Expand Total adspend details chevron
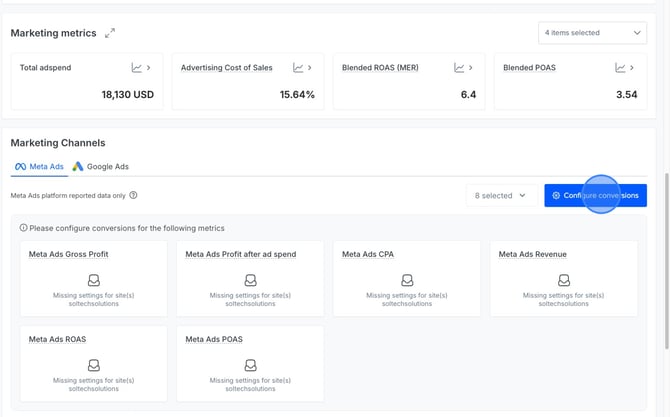Image resolution: width=670 pixels, height=417 pixels. tap(149, 68)
